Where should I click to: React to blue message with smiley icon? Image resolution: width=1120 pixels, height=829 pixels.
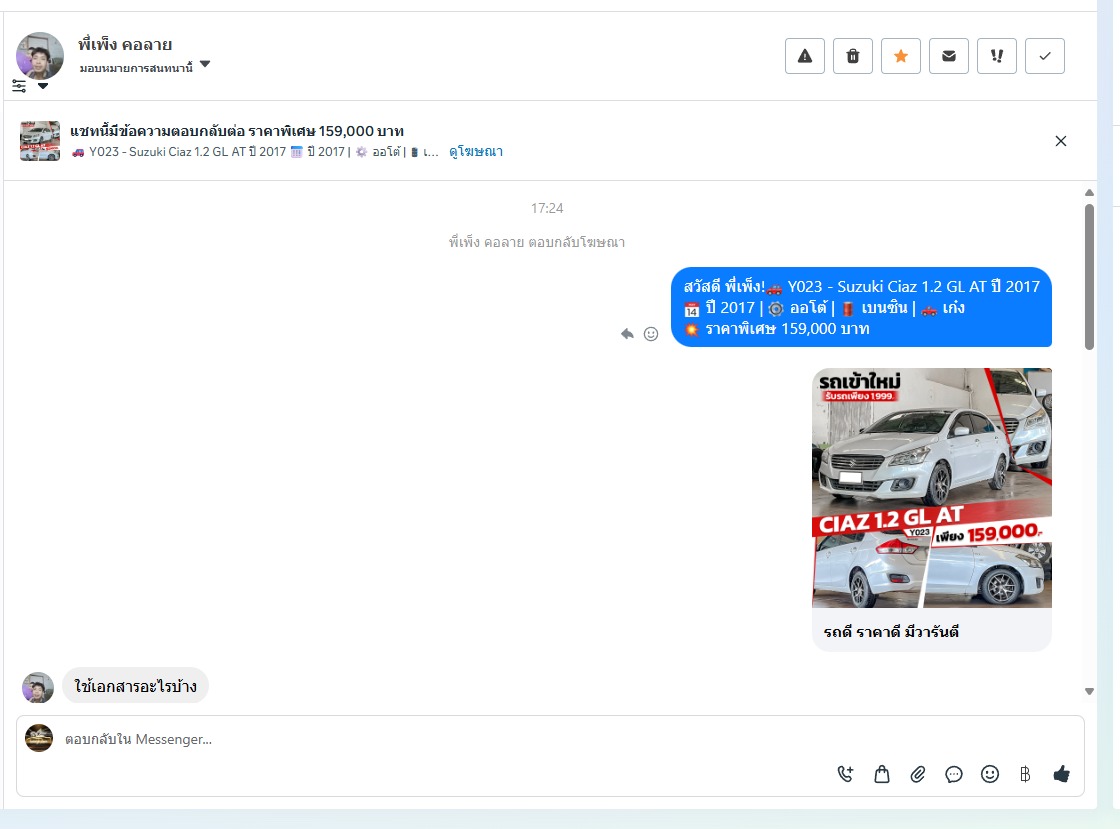point(651,333)
